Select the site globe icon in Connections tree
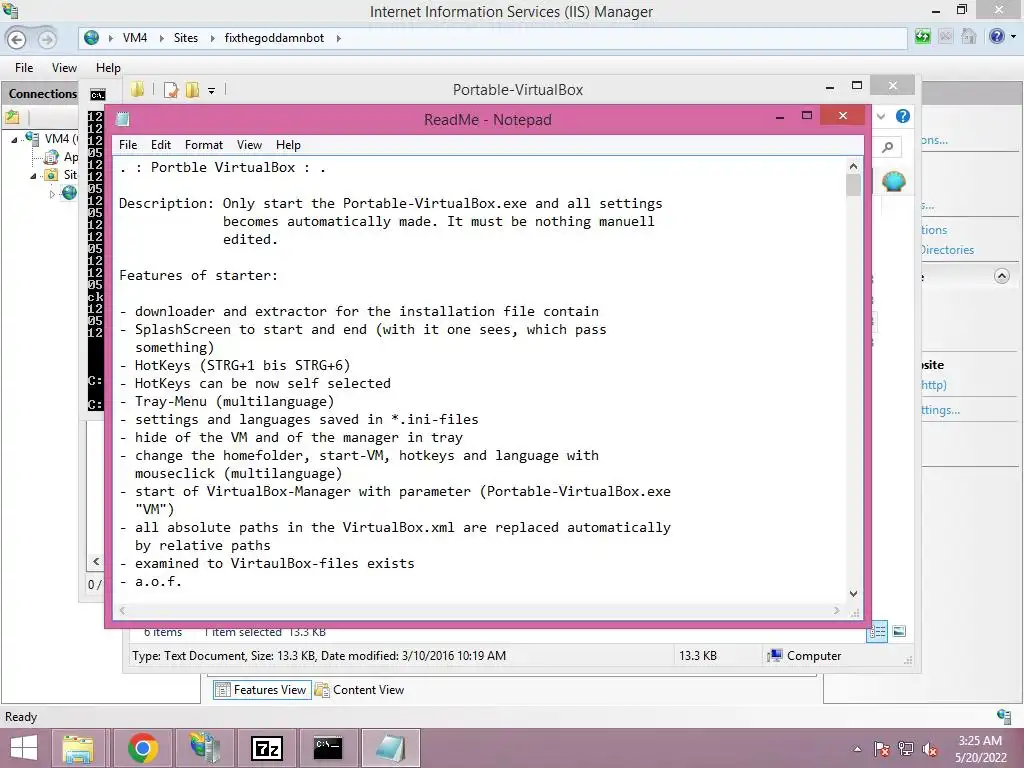The width and height of the screenshot is (1024, 768). 69,193
